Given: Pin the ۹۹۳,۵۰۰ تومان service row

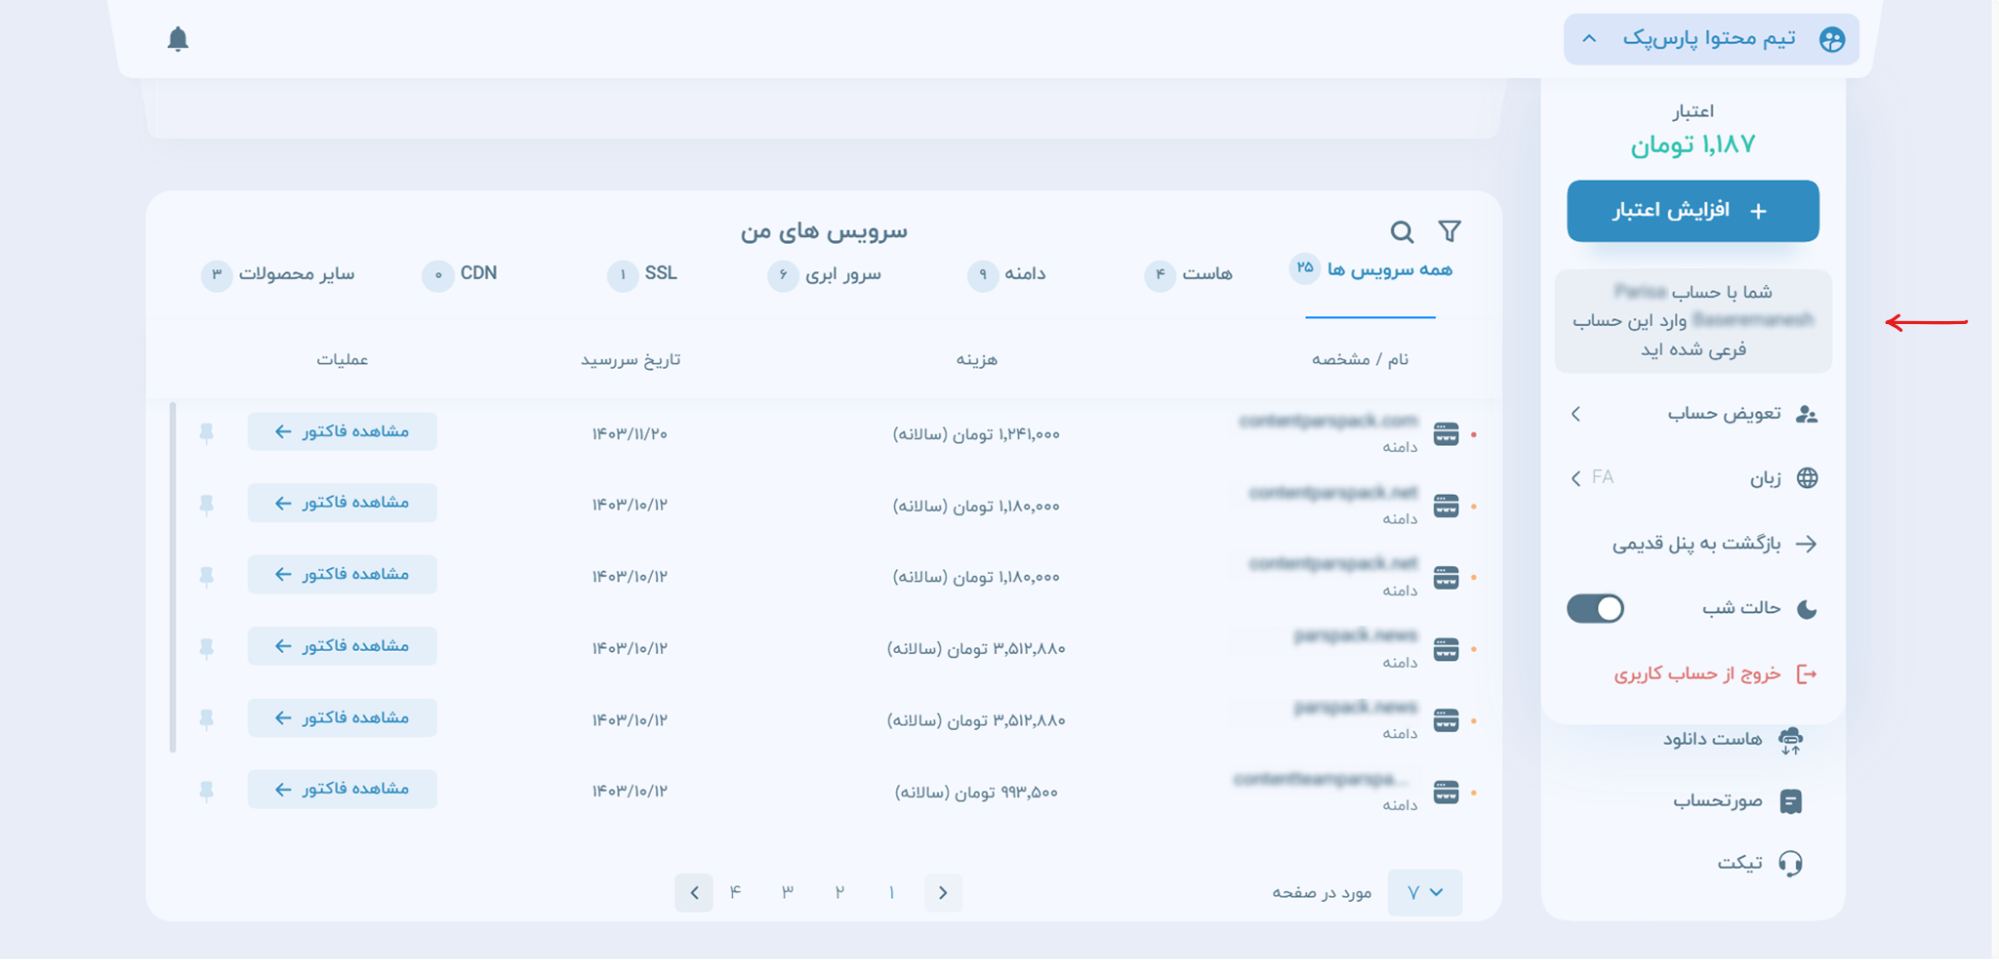Looking at the screenshot, I should pos(207,791).
